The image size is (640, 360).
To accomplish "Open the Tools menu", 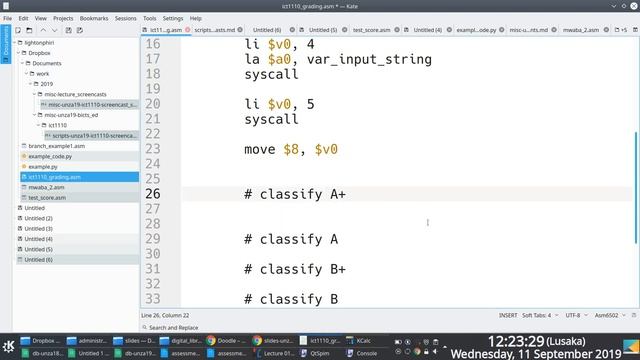I will pyautogui.click(x=149, y=18).
